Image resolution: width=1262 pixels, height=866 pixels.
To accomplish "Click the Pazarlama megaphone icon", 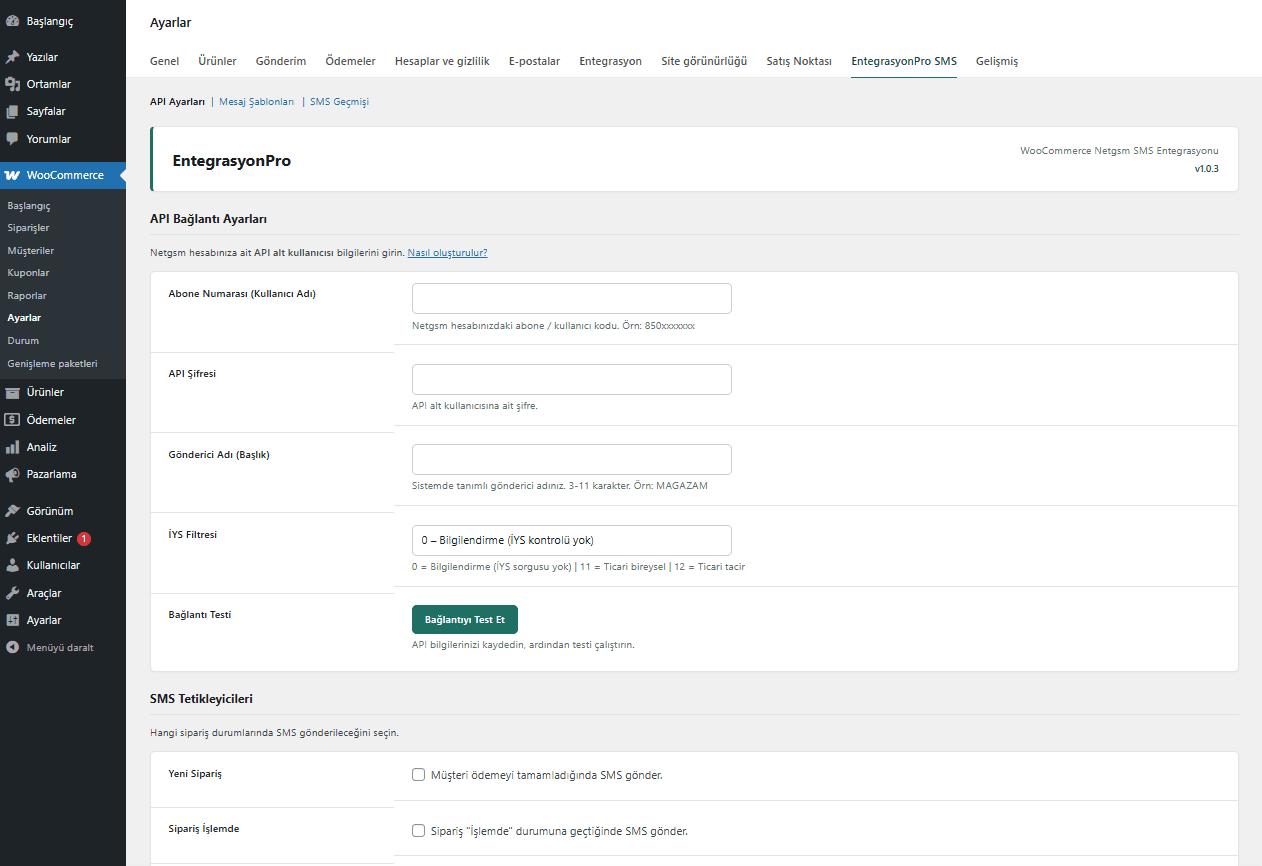I will (12, 474).
